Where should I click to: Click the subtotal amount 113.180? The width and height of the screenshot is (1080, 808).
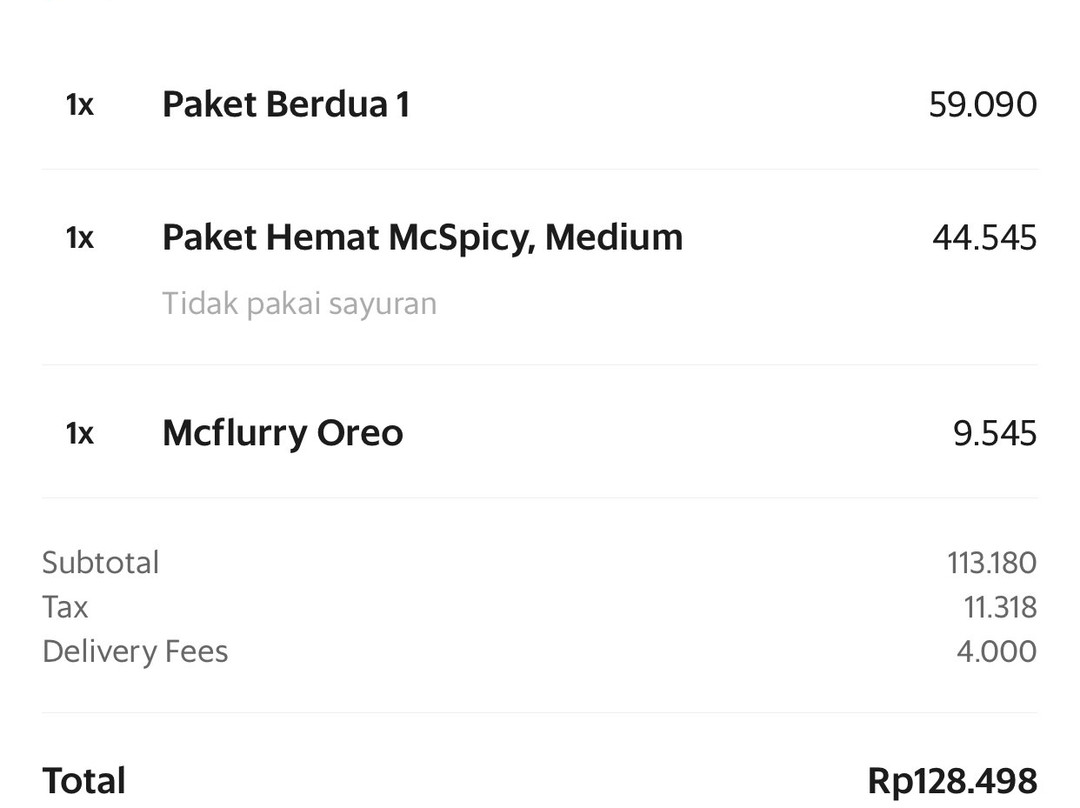click(992, 563)
